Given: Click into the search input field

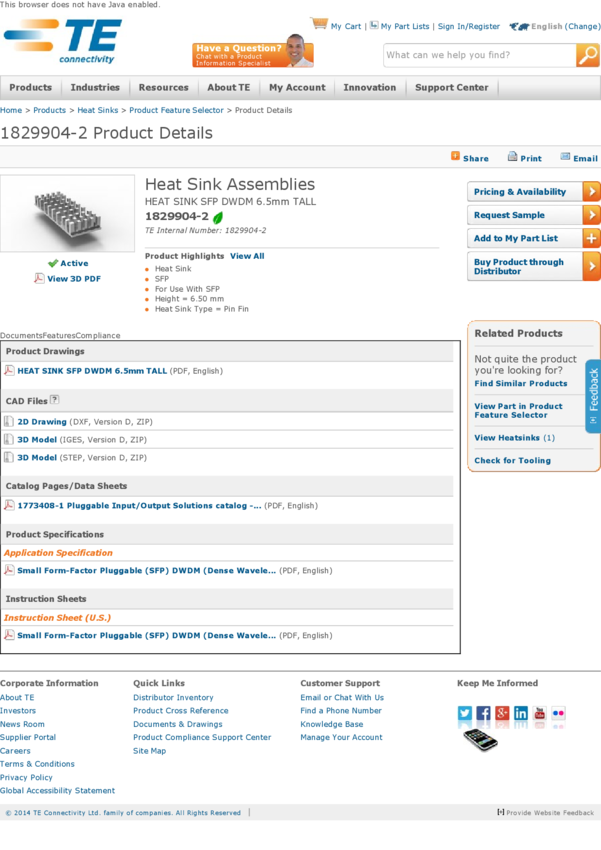Looking at the screenshot, I should pyautogui.click(x=478, y=55).
